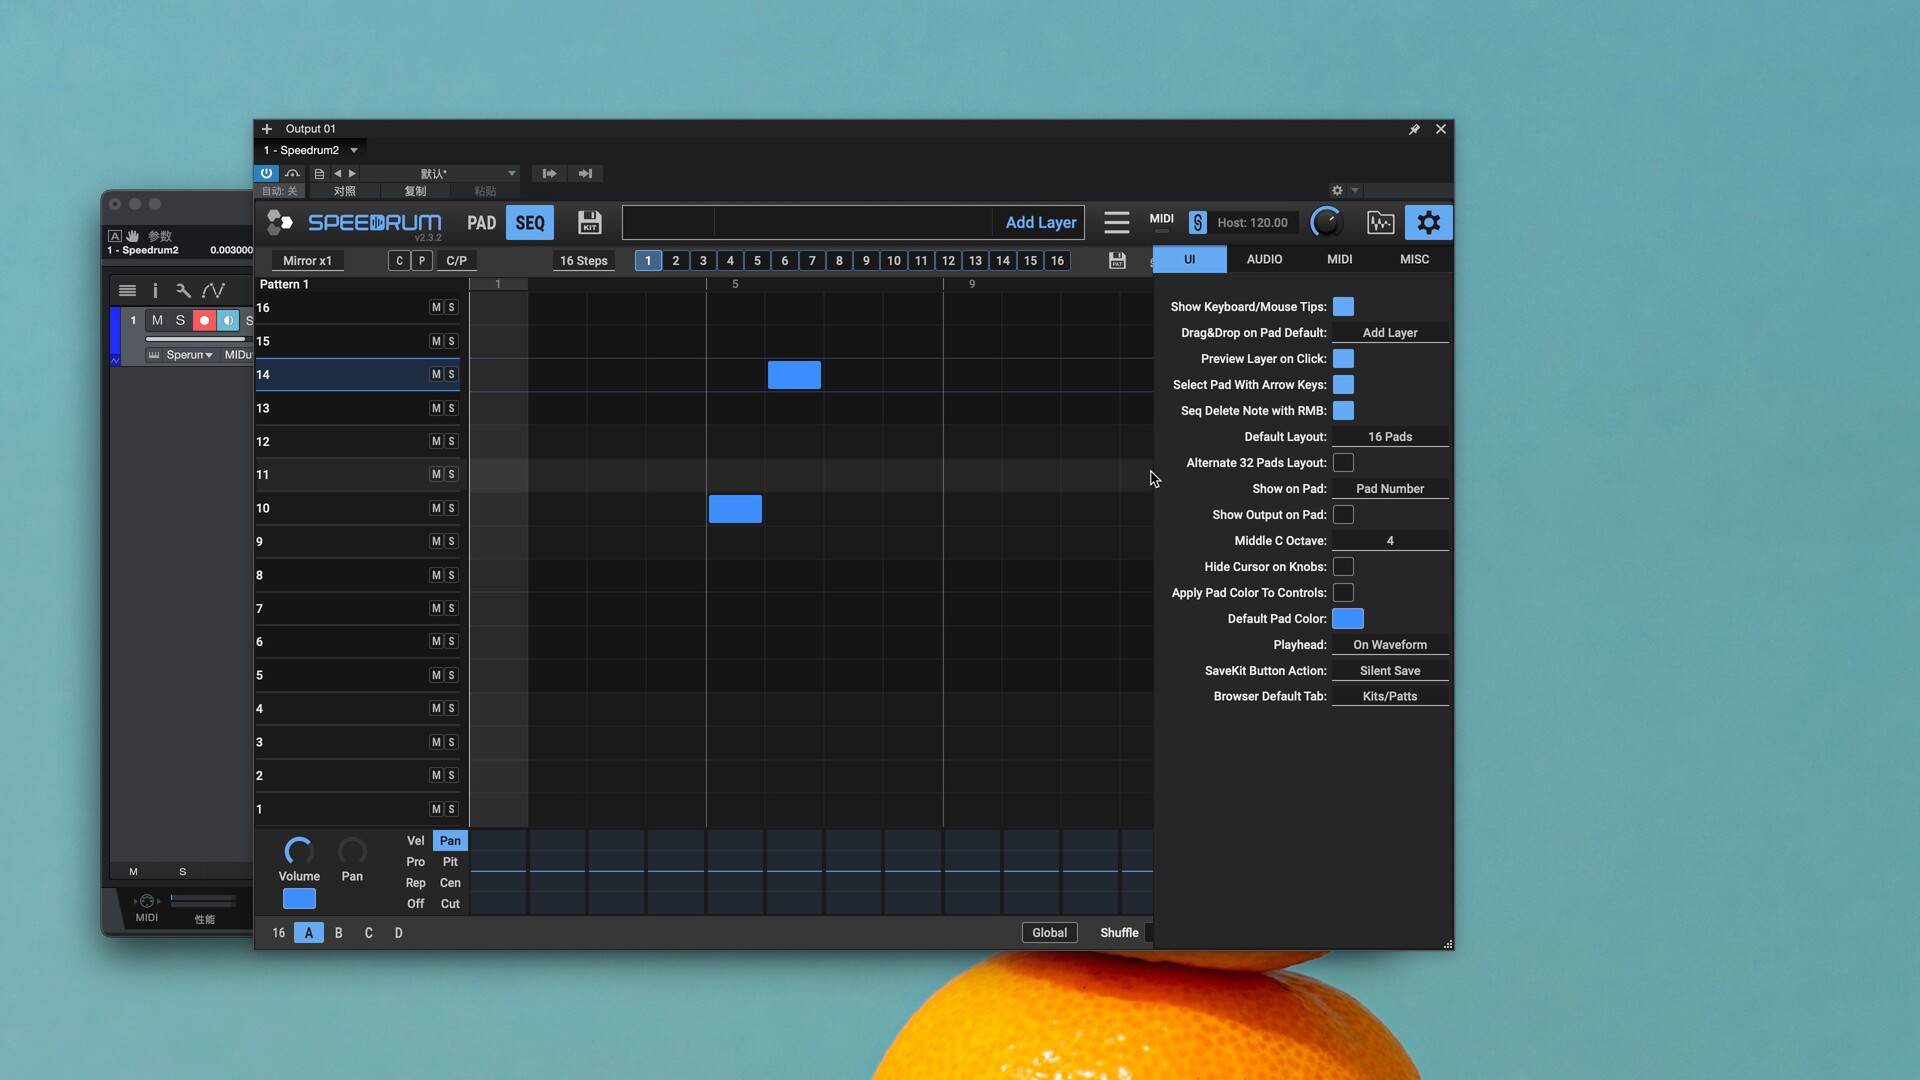Toggle Preview Layer on Click checkbox

point(1343,359)
